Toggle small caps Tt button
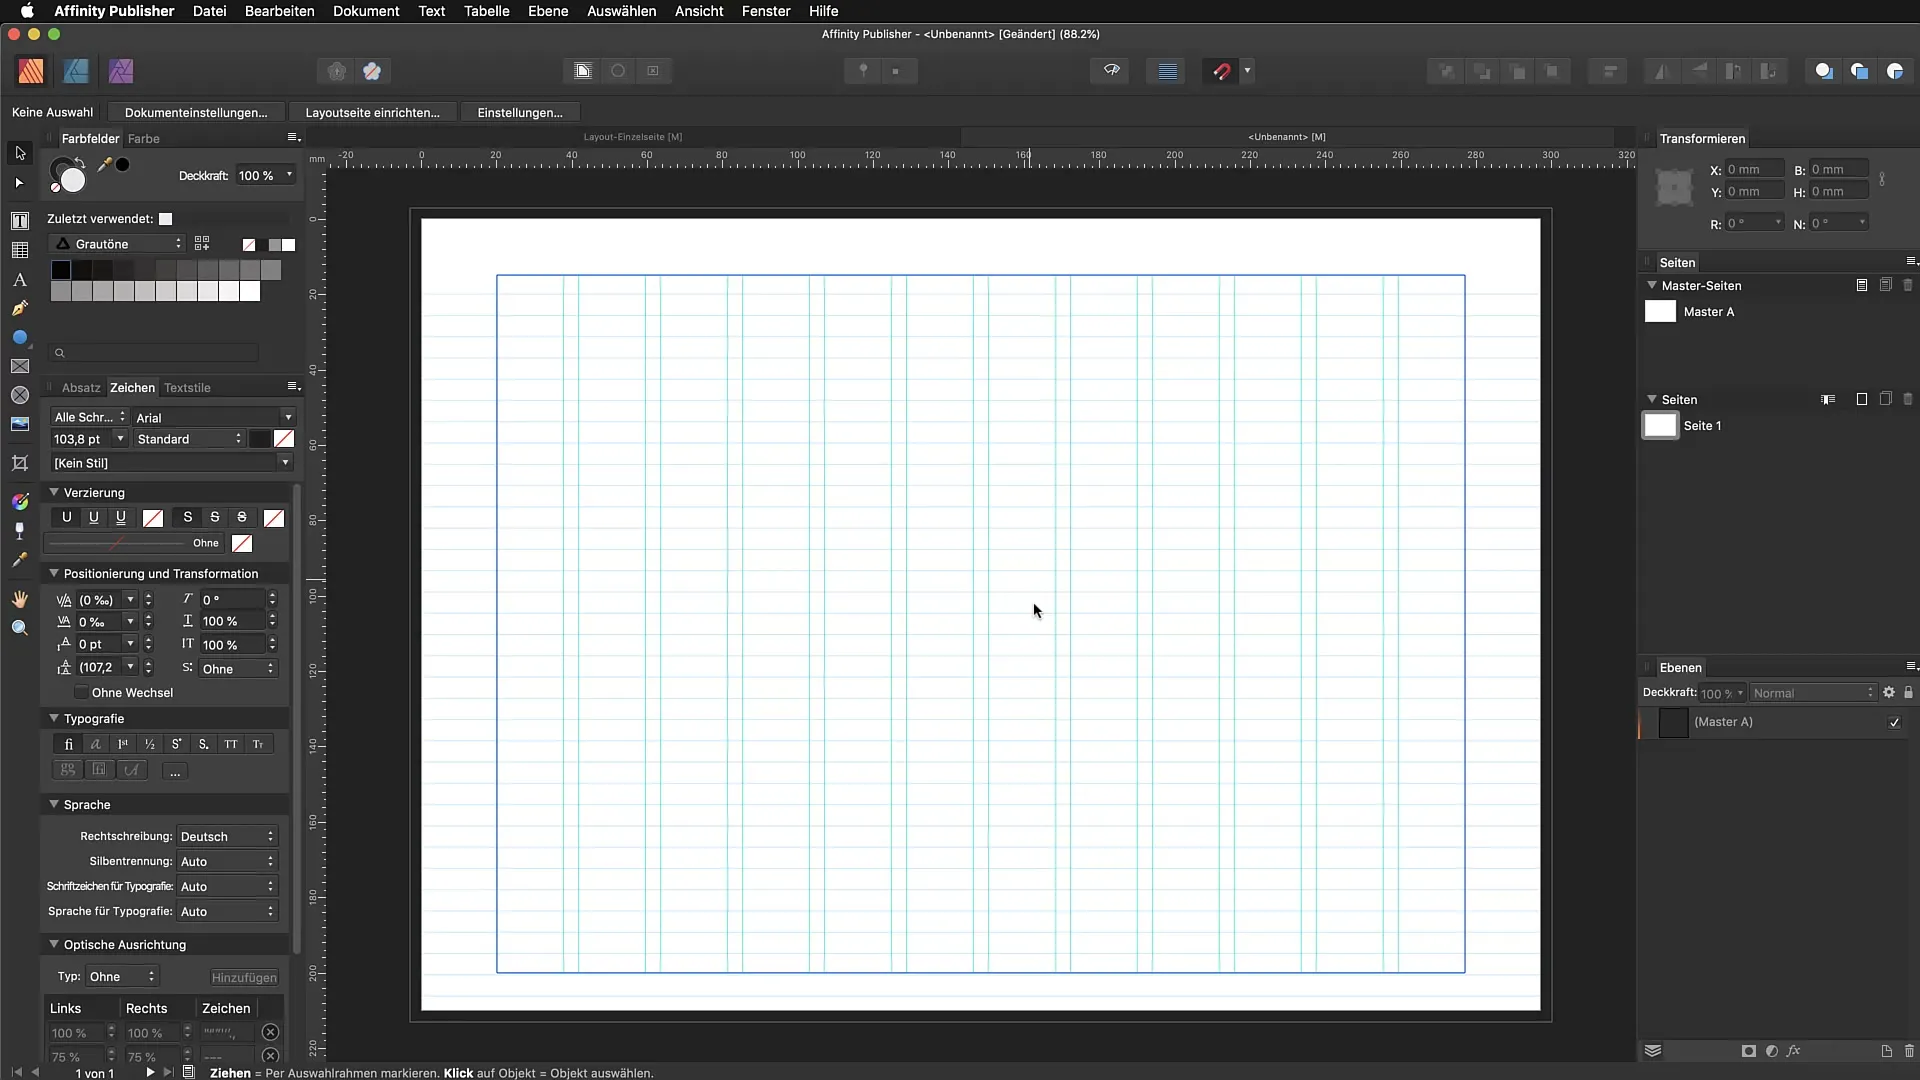 (258, 744)
